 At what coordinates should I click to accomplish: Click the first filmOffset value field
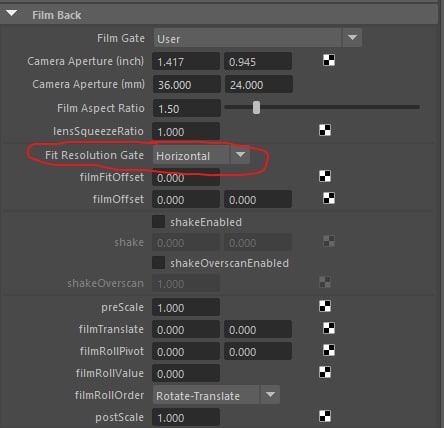pyautogui.click(x=186, y=199)
